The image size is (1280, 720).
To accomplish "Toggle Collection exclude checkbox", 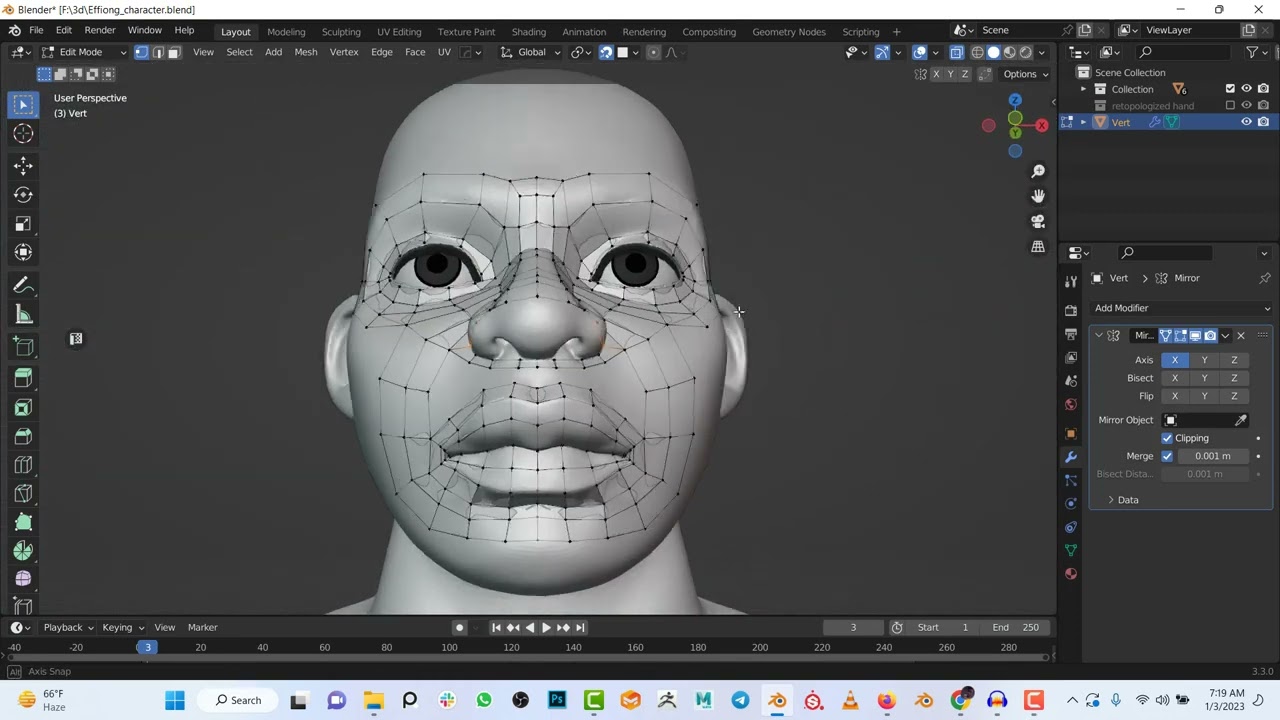I will tap(1230, 89).
